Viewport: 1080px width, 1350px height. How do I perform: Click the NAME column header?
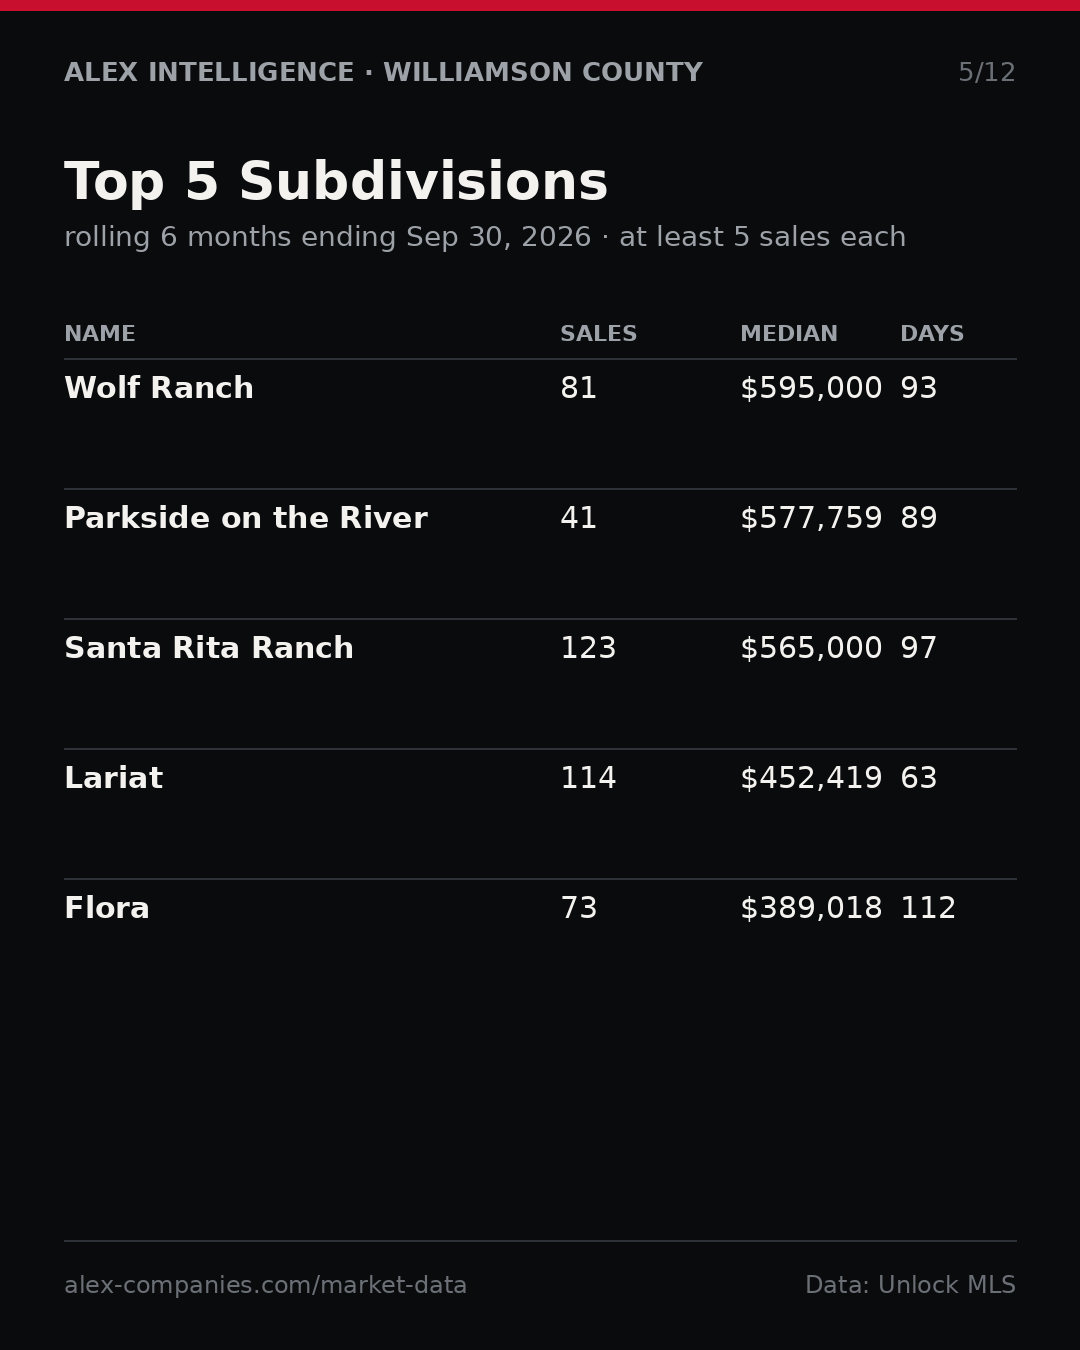[100, 334]
